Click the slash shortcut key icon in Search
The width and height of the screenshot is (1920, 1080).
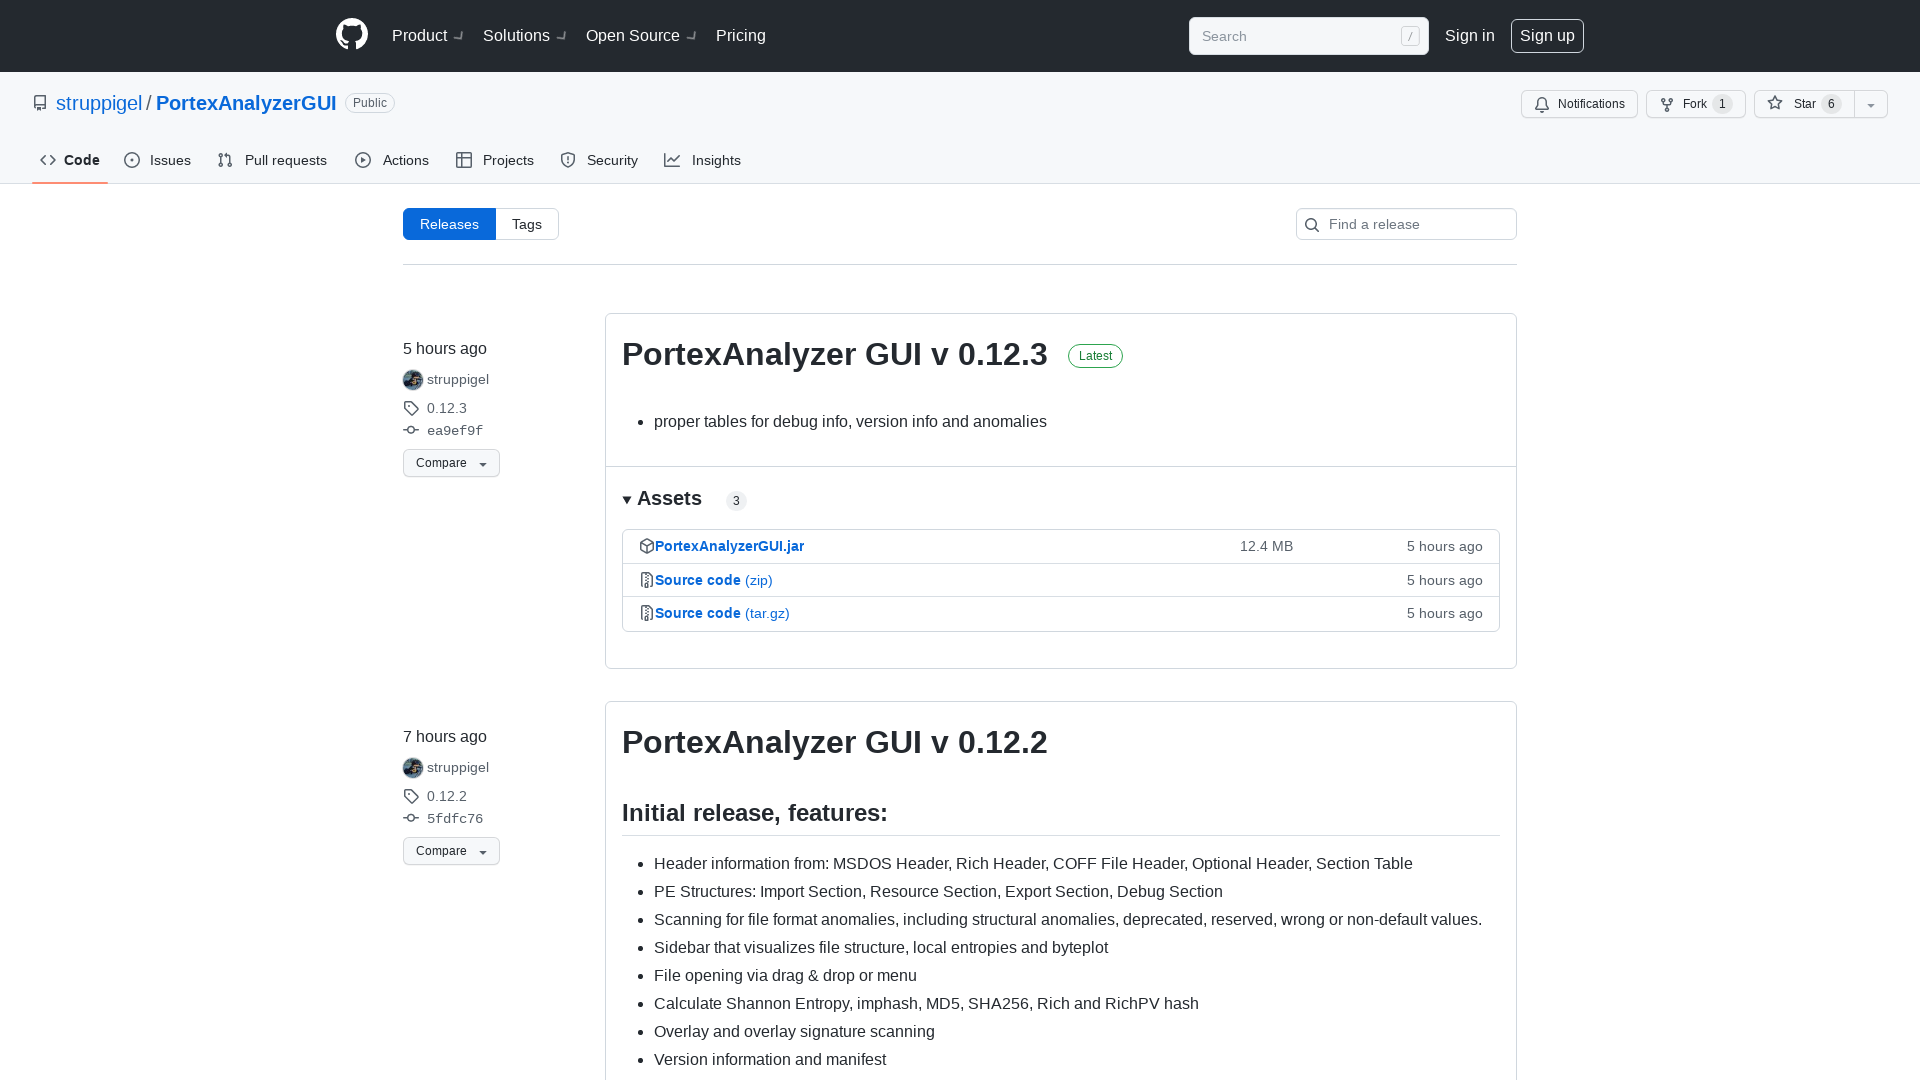[1410, 36]
